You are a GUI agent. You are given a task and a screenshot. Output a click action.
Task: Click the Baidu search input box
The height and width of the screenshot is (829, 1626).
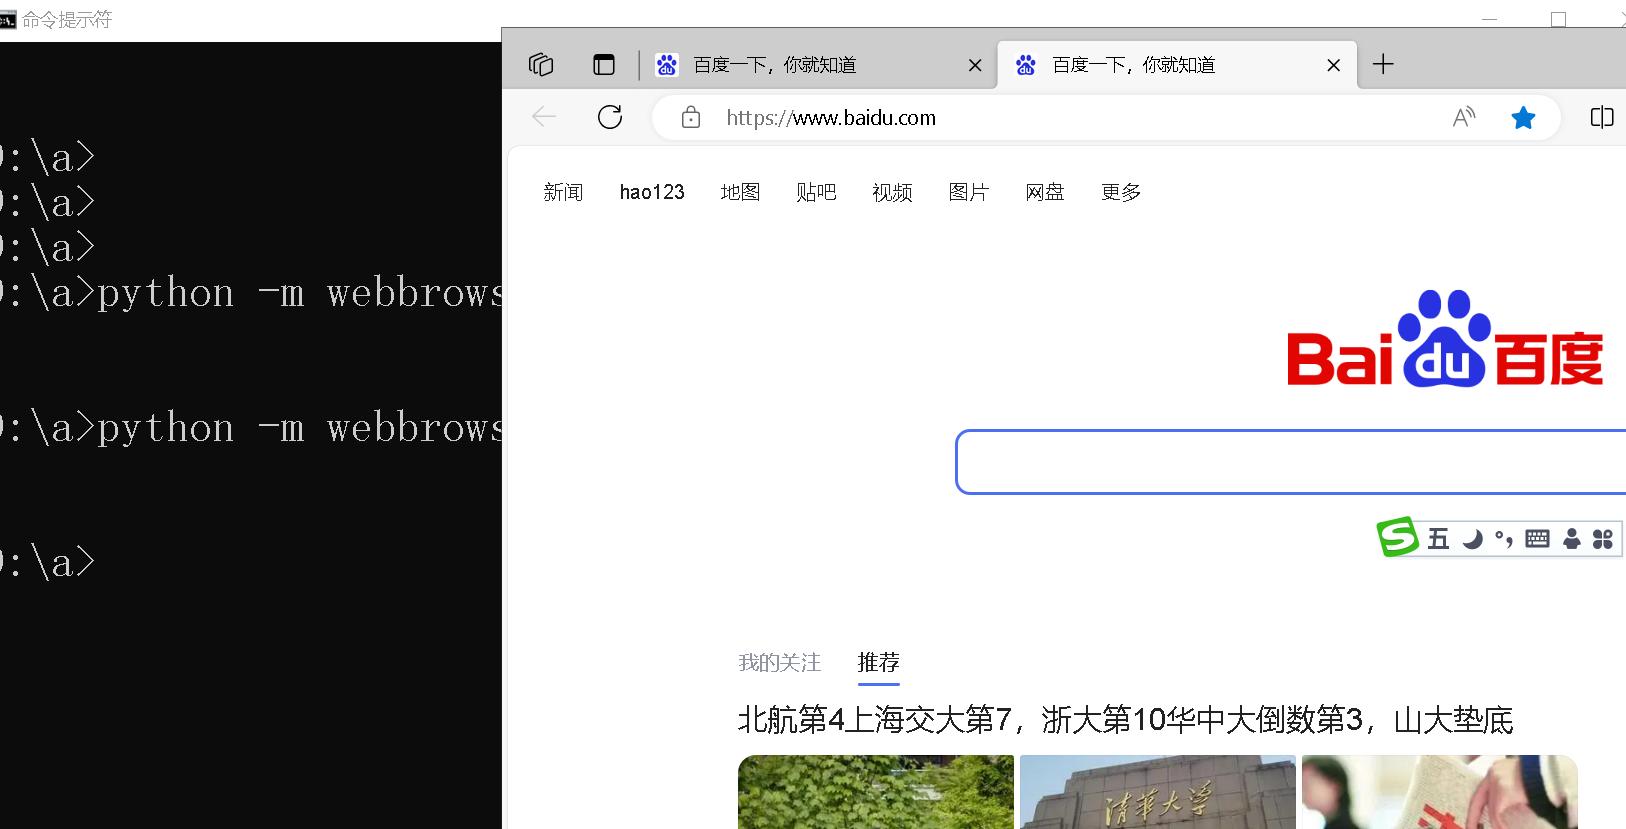pyautogui.click(x=1291, y=462)
